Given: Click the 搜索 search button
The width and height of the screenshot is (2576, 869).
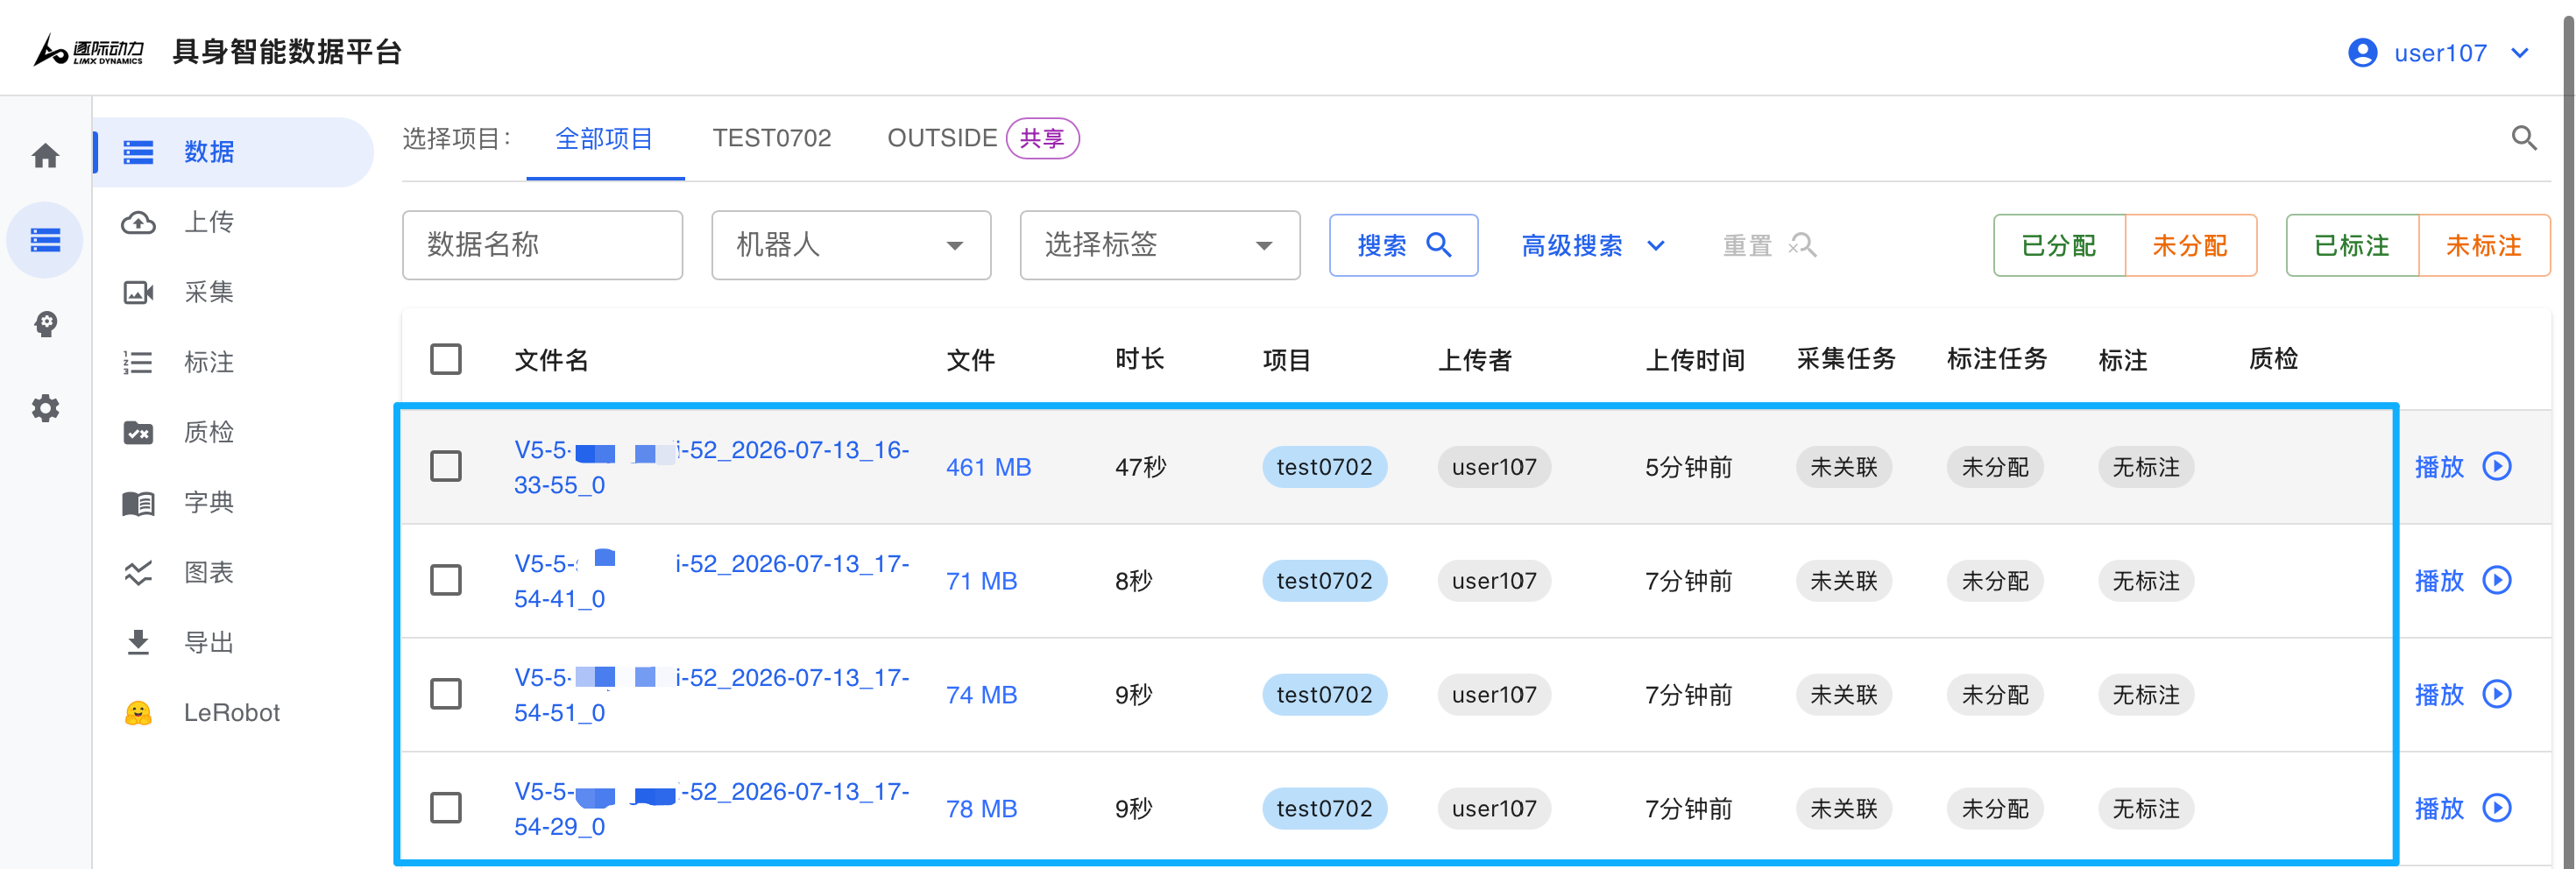Looking at the screenshot, I should (x=1403, y=245).
